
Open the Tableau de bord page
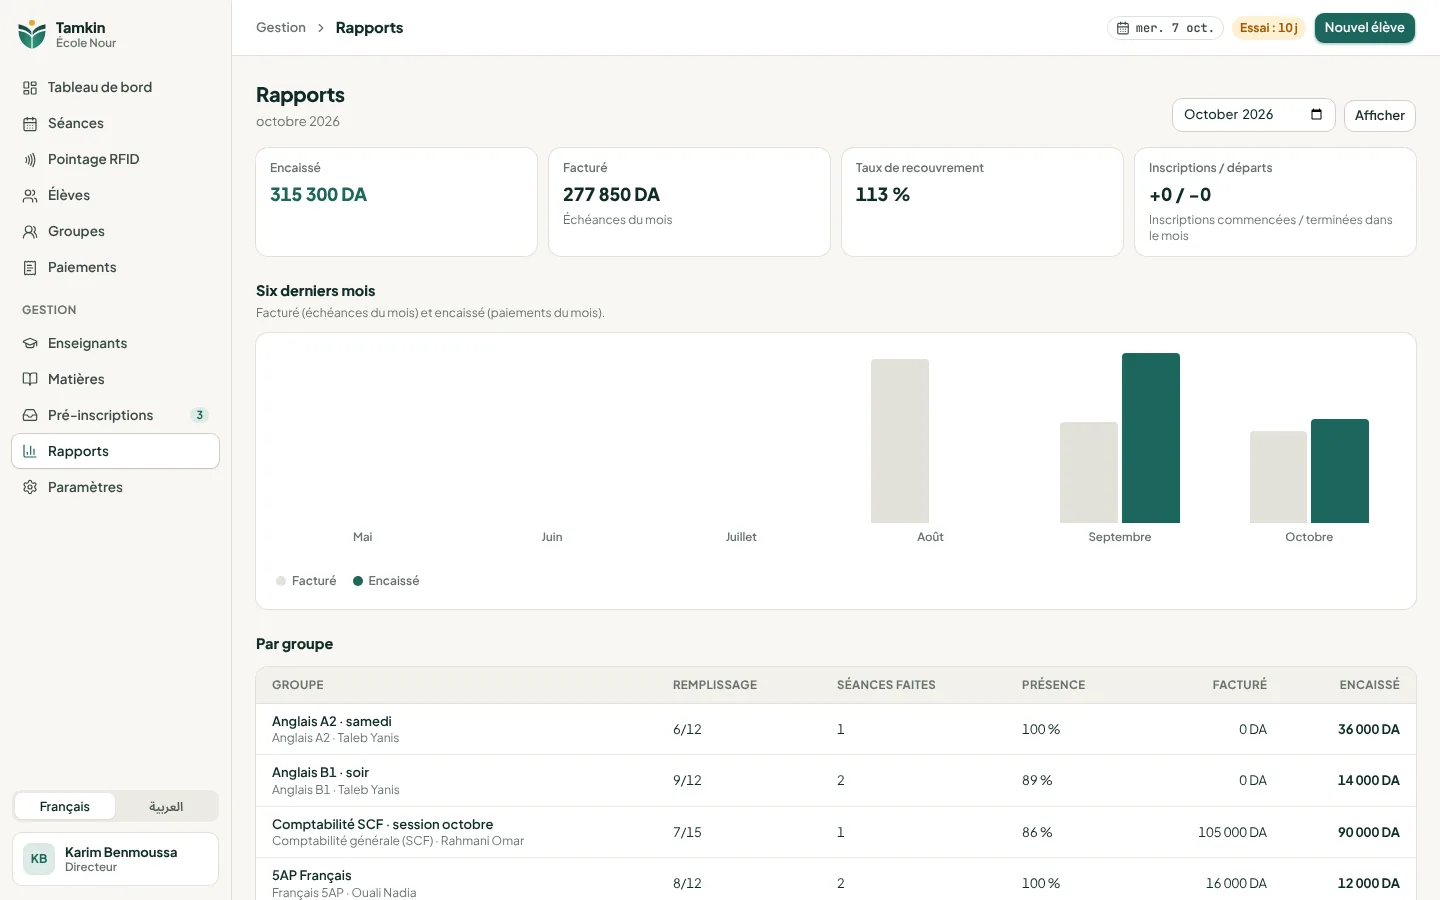(x=115, y=88)
